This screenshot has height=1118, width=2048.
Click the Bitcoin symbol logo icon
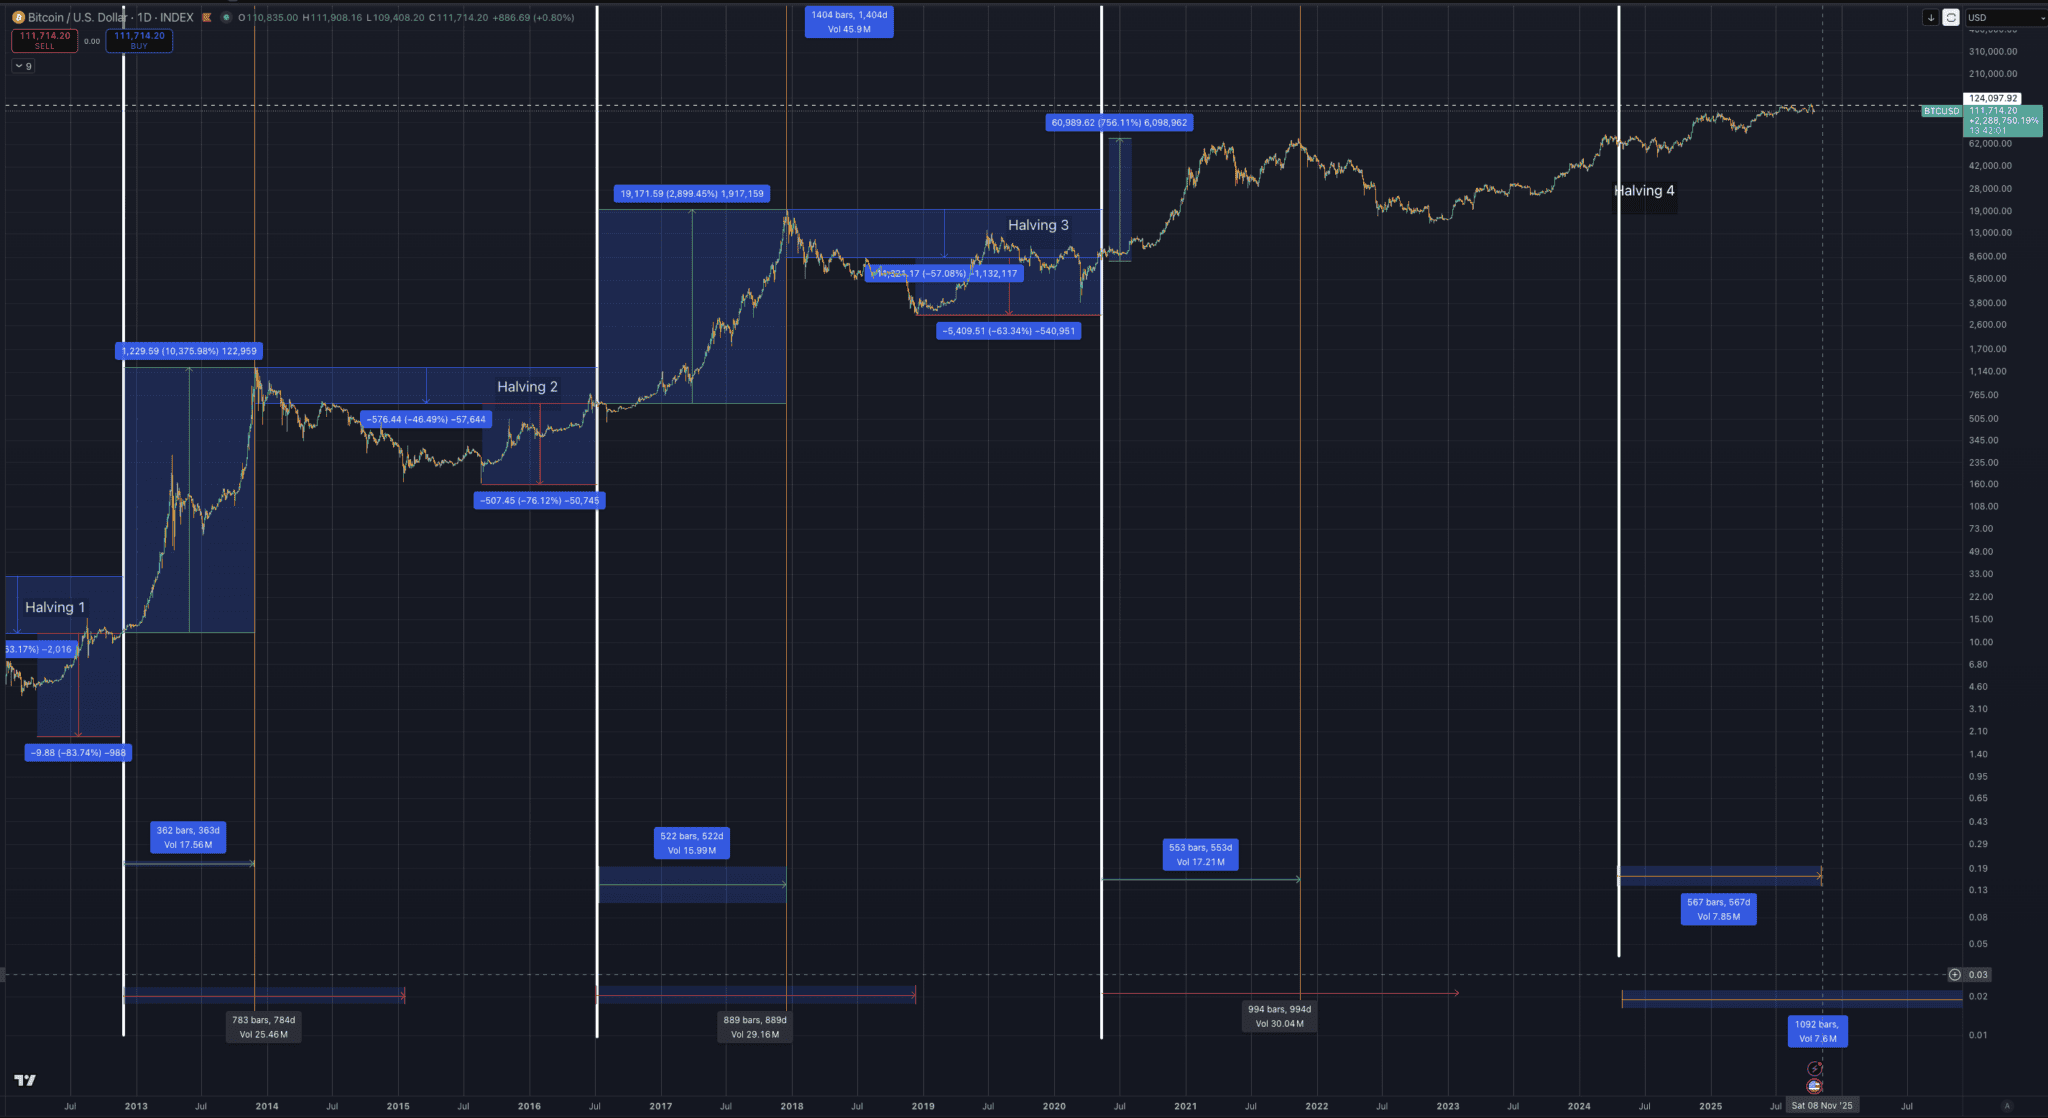18,17
